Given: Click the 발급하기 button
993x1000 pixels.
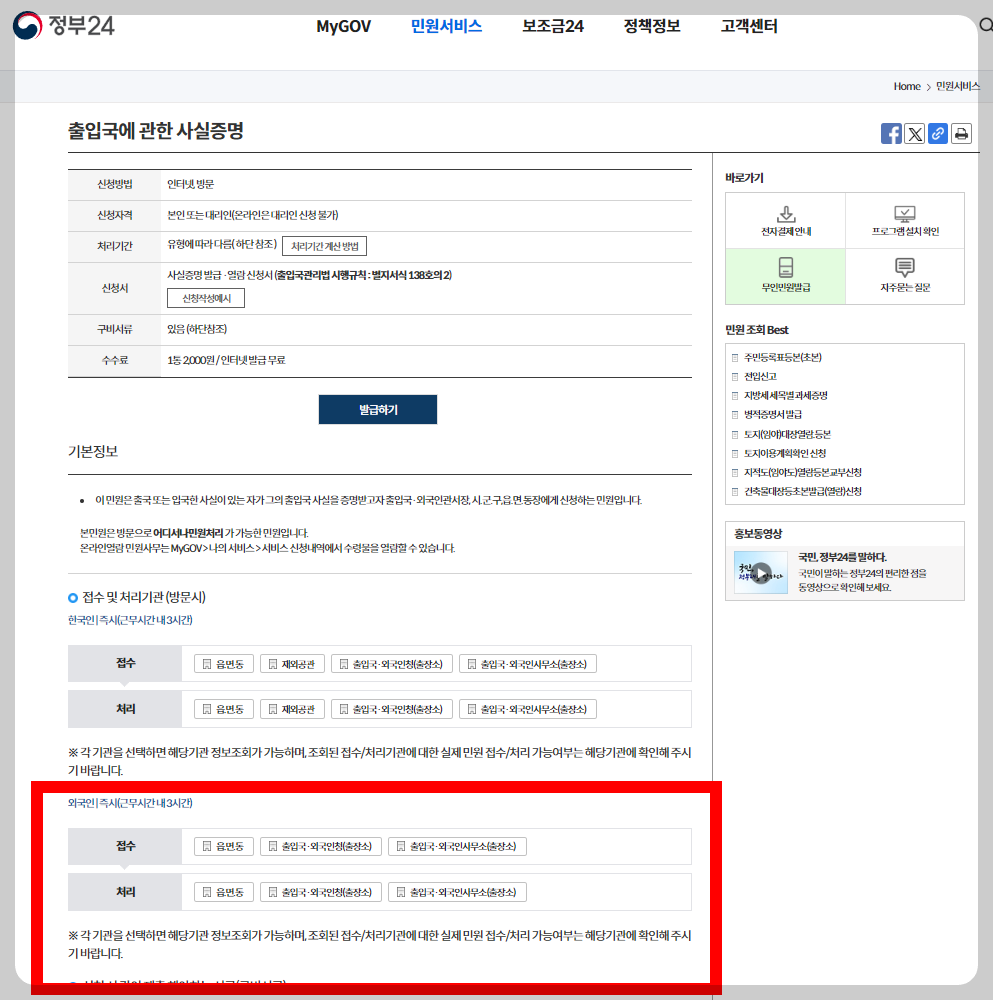Looking at the screenshot, I should [378, 409].
